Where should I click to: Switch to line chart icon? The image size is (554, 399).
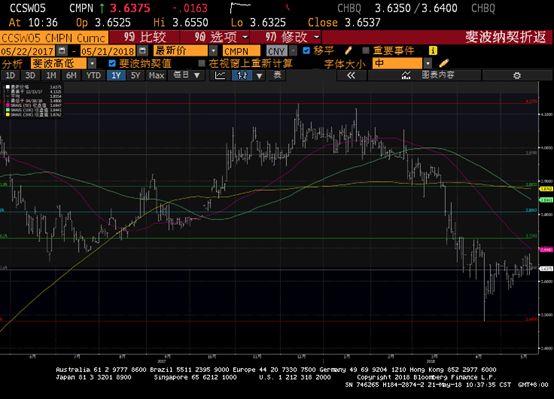220,75
